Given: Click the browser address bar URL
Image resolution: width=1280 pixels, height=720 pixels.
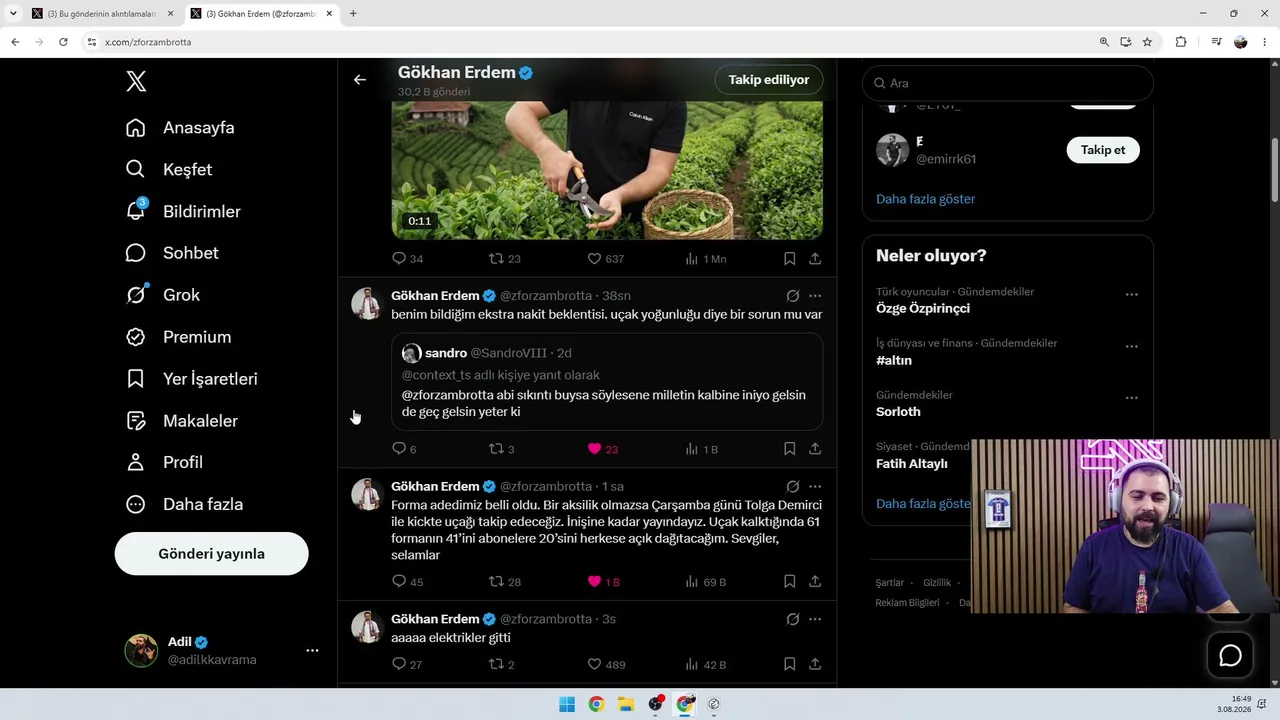Looking at the screenshot, I should click(148, 42).
